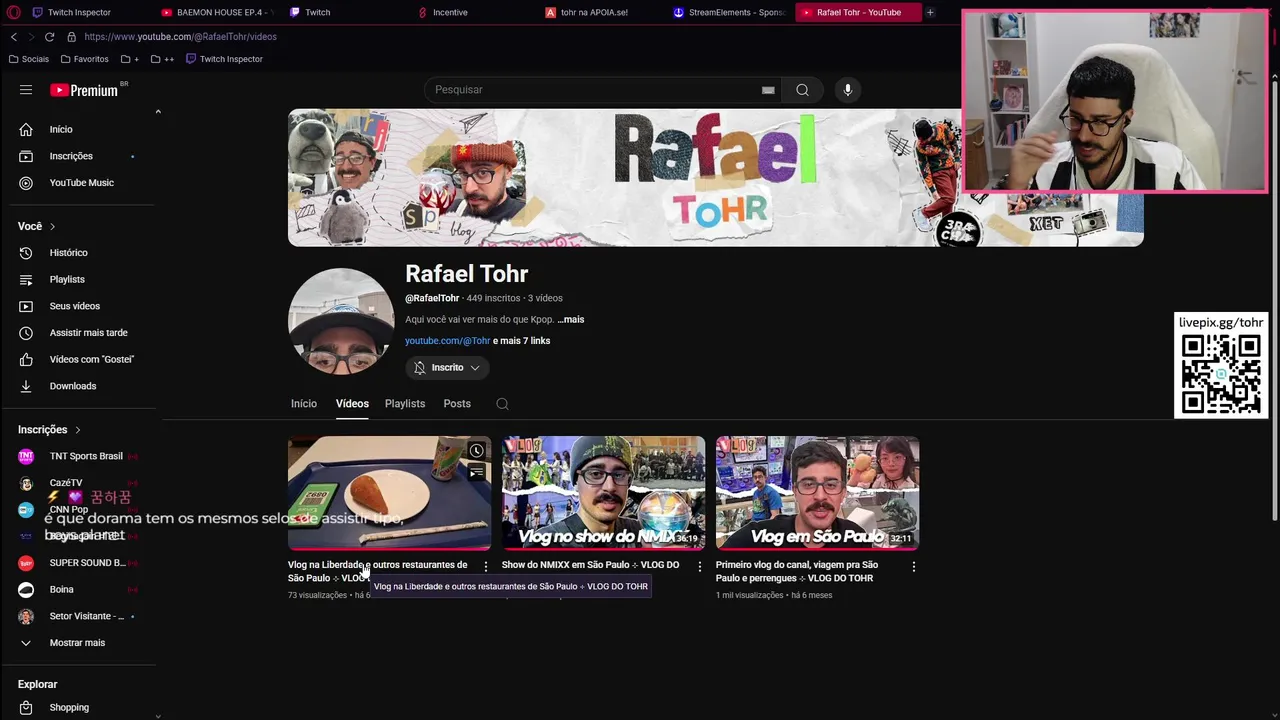
Task: Add Liberdade video to watch later clock icon
Action: 477,451
